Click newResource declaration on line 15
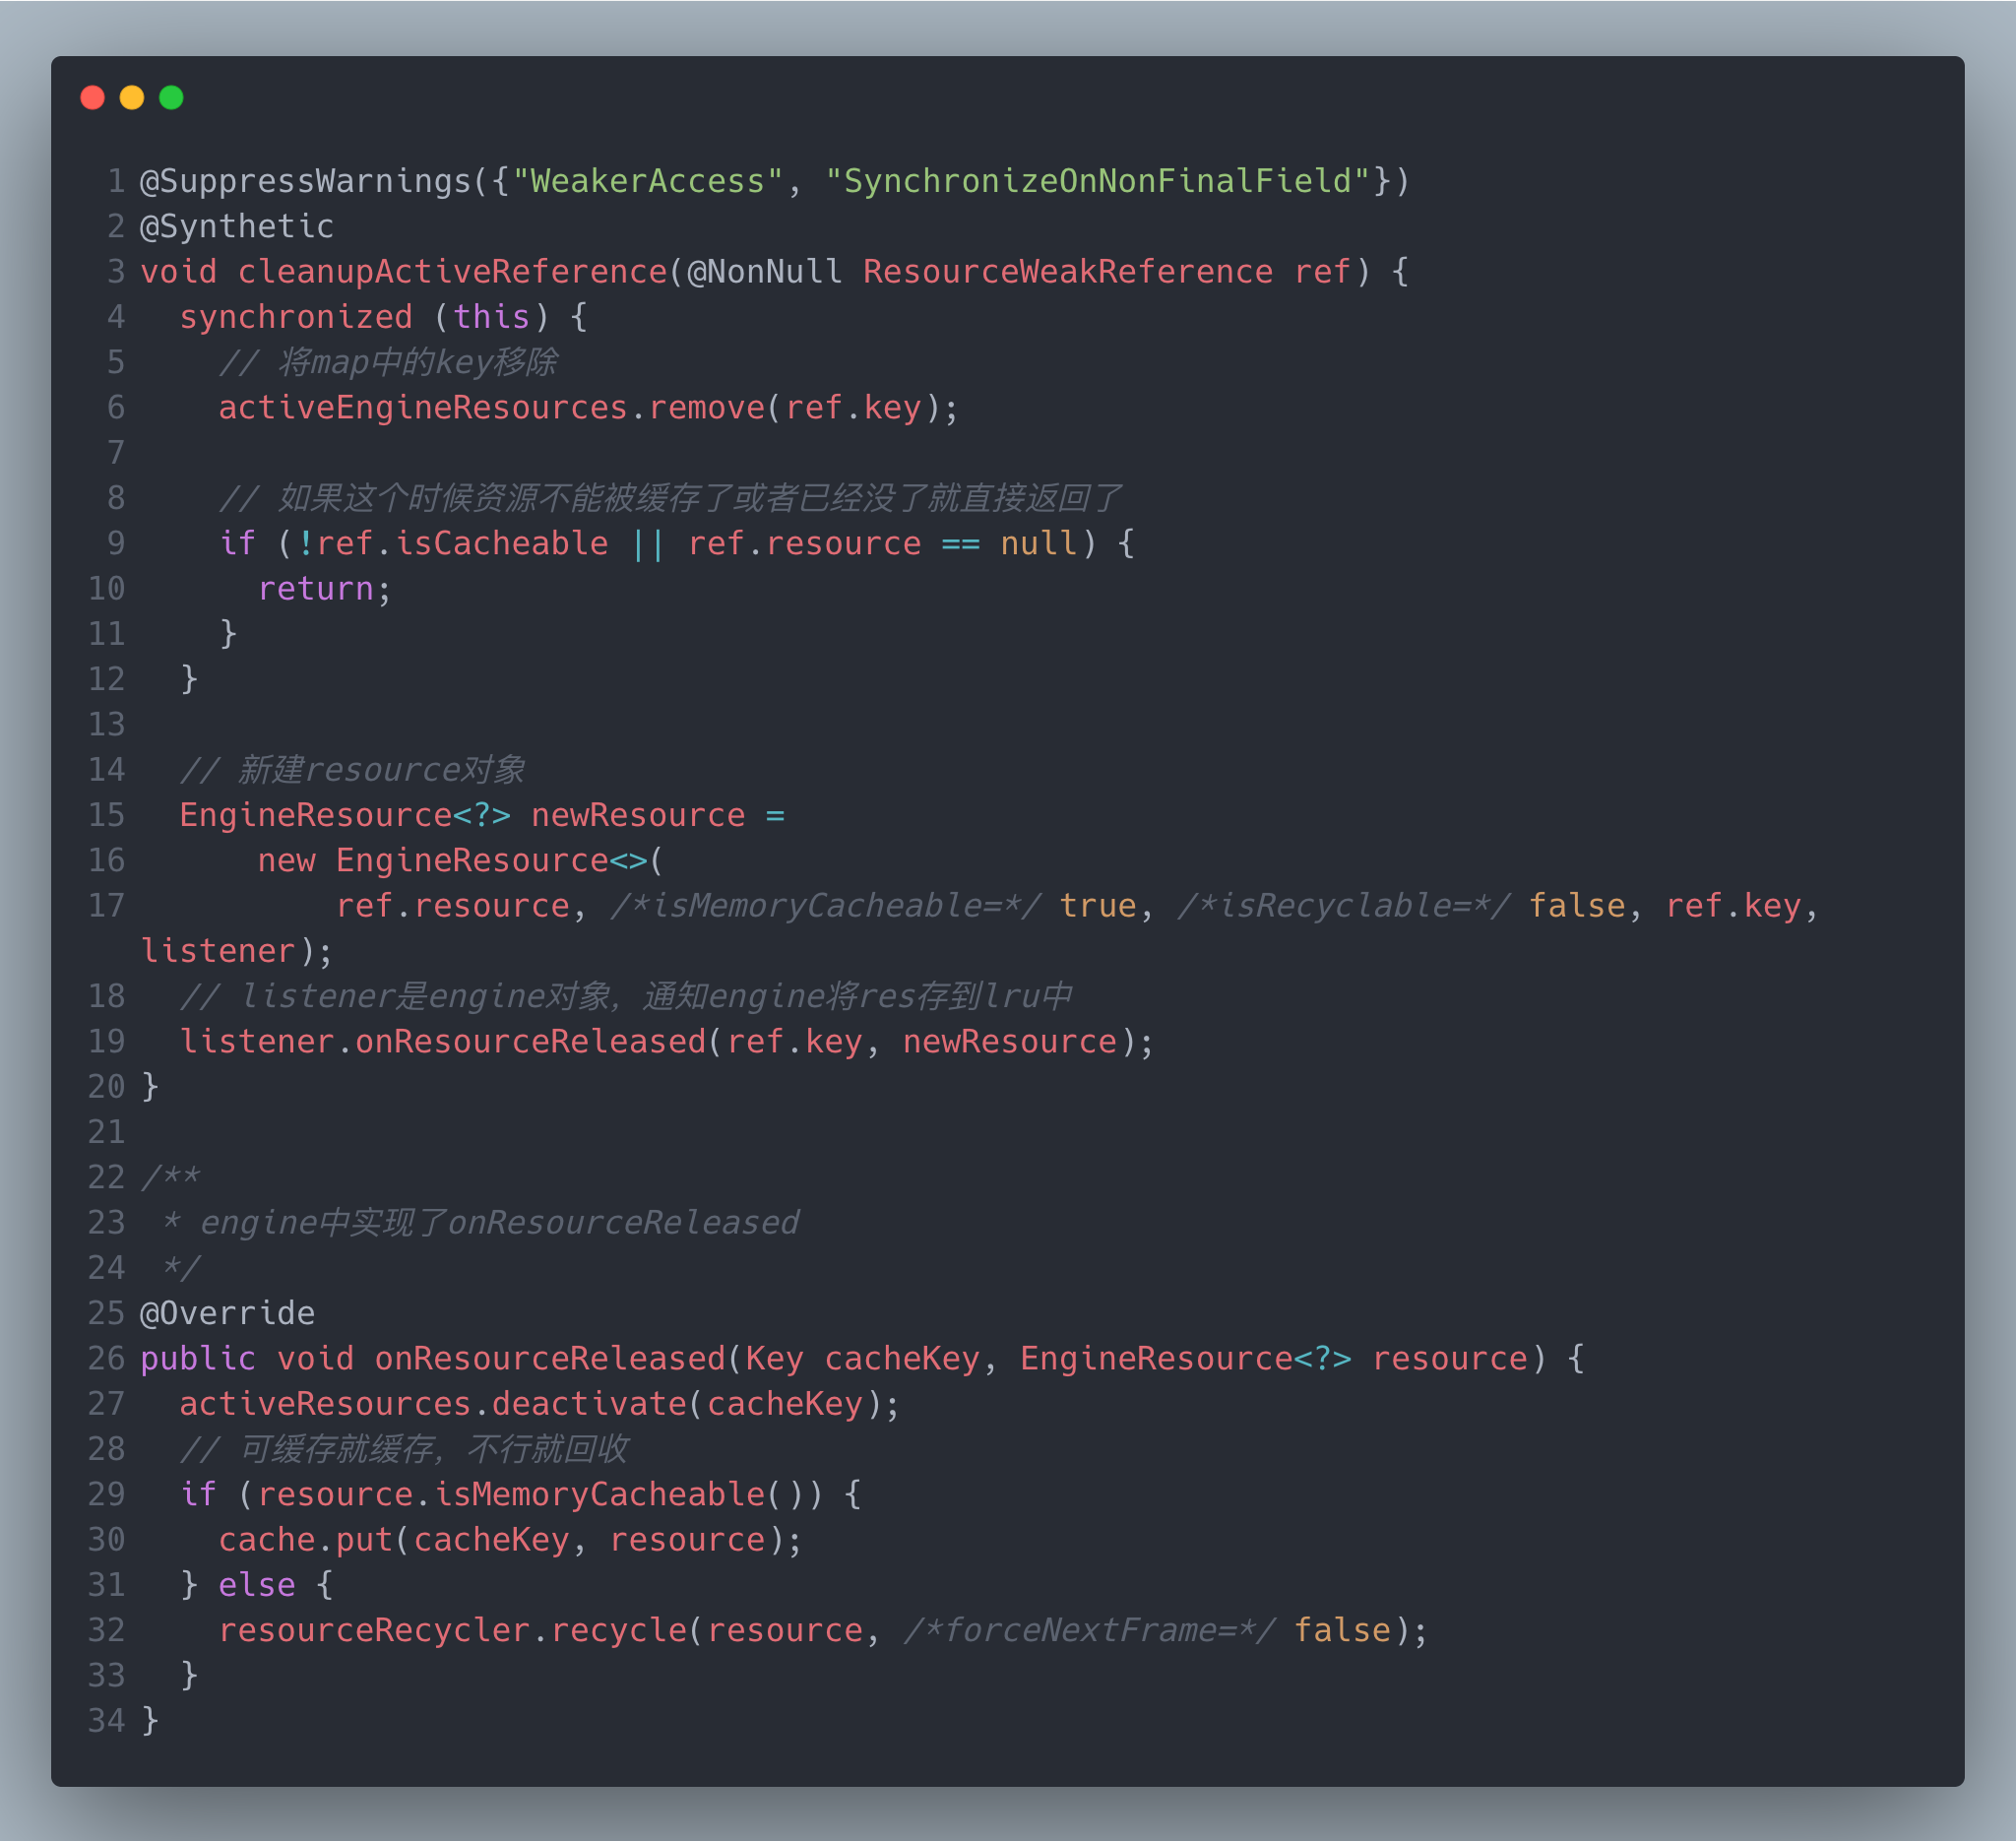The image size is (2016, 1841). tap(638, 815)
